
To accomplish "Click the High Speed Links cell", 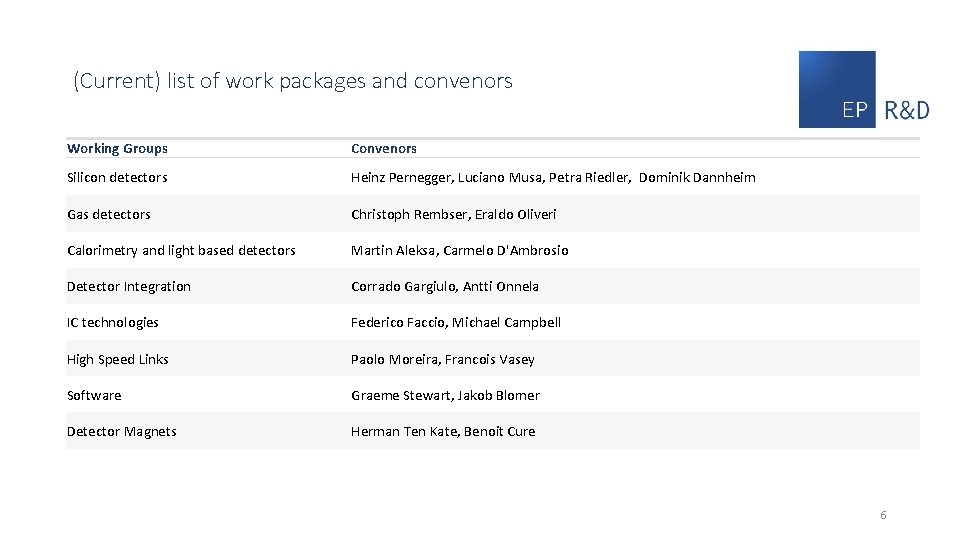I will (x=118, y=359).
